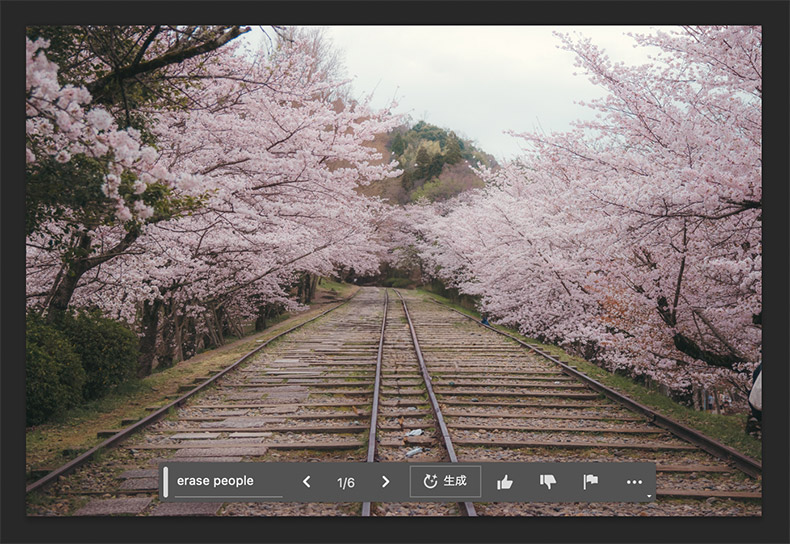The image size is (790, 544).
Task: Click the white litter on the tracks
Action: 414,451
